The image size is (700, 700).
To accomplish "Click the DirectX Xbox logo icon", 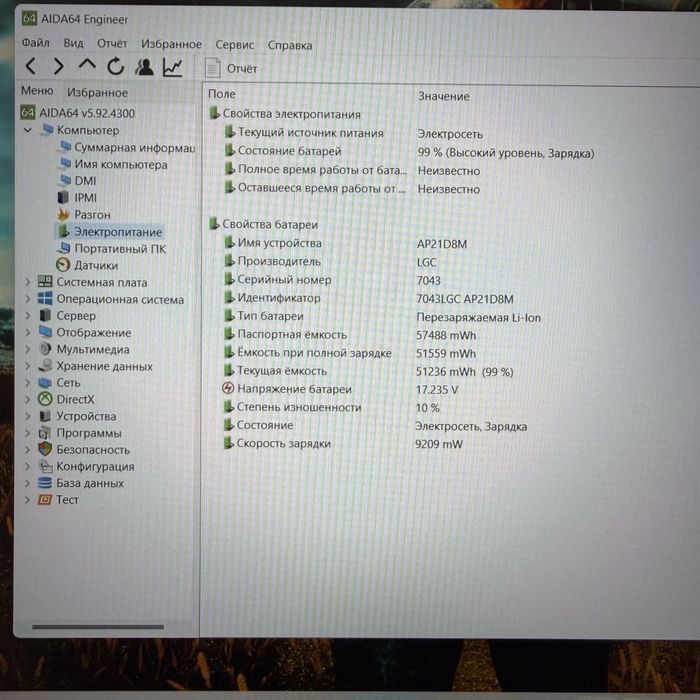I will click(x=45, y=399).
